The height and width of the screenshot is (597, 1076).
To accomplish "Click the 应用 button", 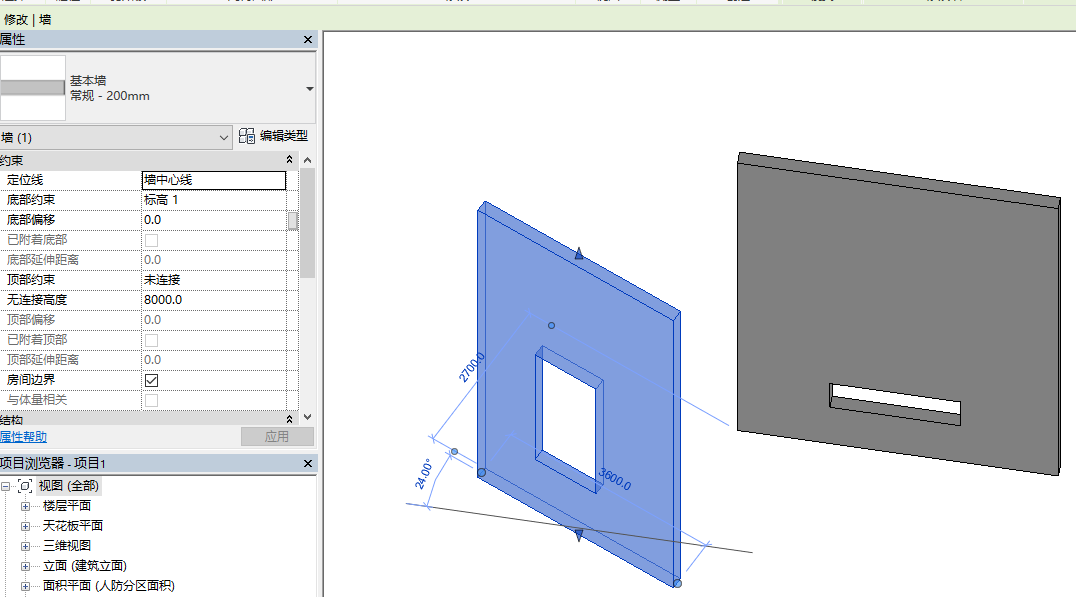I will tap(277, 436).
